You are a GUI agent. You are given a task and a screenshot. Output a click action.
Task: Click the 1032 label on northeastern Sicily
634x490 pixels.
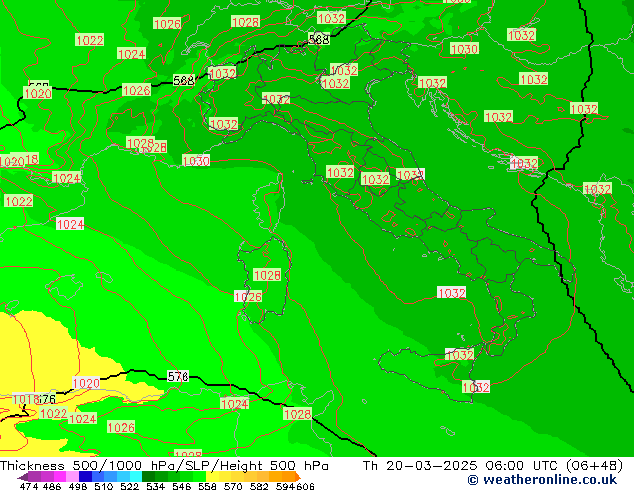(459, 355)
